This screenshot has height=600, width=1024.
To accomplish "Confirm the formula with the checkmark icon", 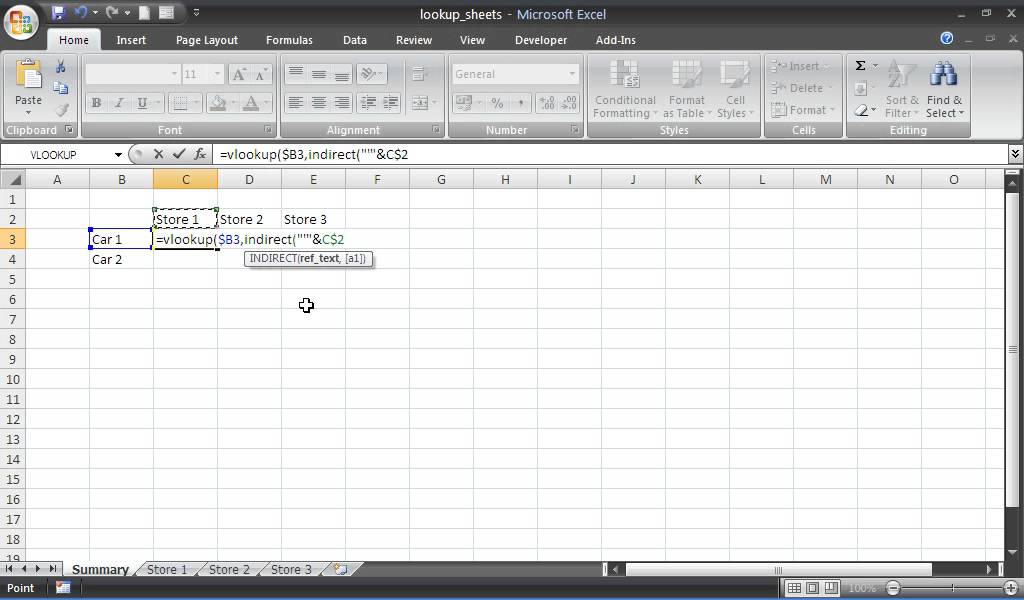I will pos(179,154).
